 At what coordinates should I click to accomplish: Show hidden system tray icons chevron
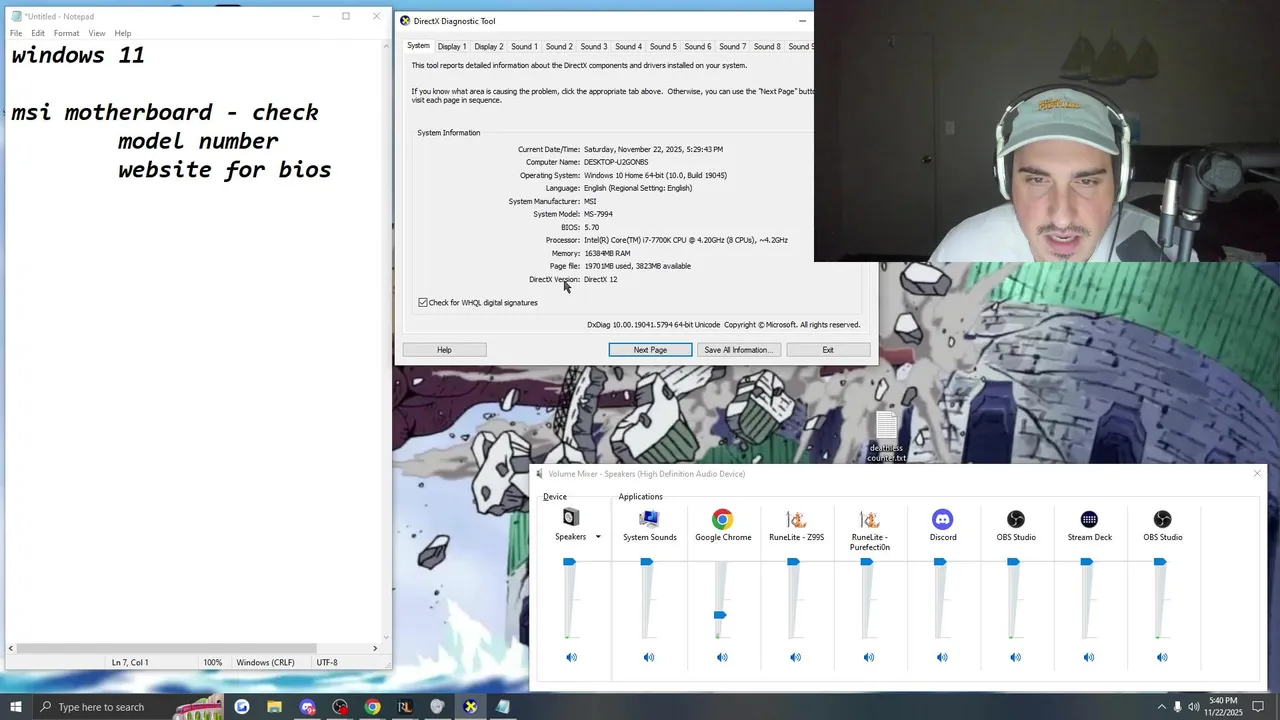pos(1161,707)
